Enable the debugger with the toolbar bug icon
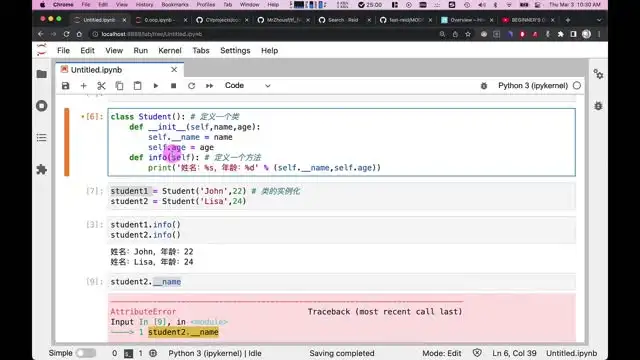The image size is (640, 360). (x=484, y=86)
